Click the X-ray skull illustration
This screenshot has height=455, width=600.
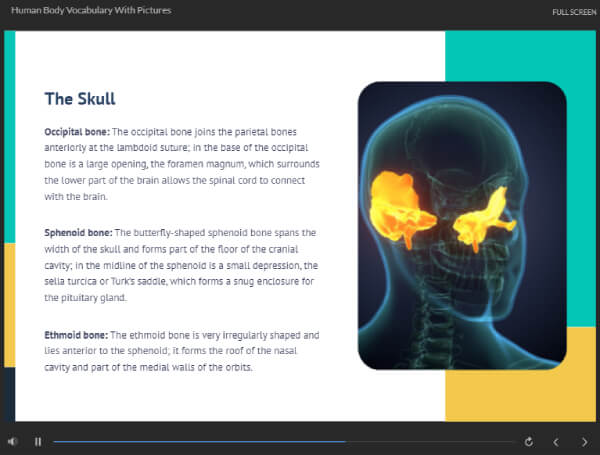[462, 225]
